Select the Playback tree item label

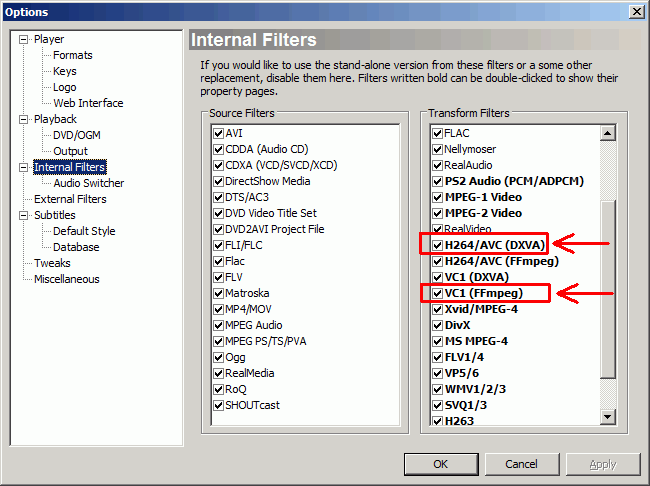(x=55, y=119)
